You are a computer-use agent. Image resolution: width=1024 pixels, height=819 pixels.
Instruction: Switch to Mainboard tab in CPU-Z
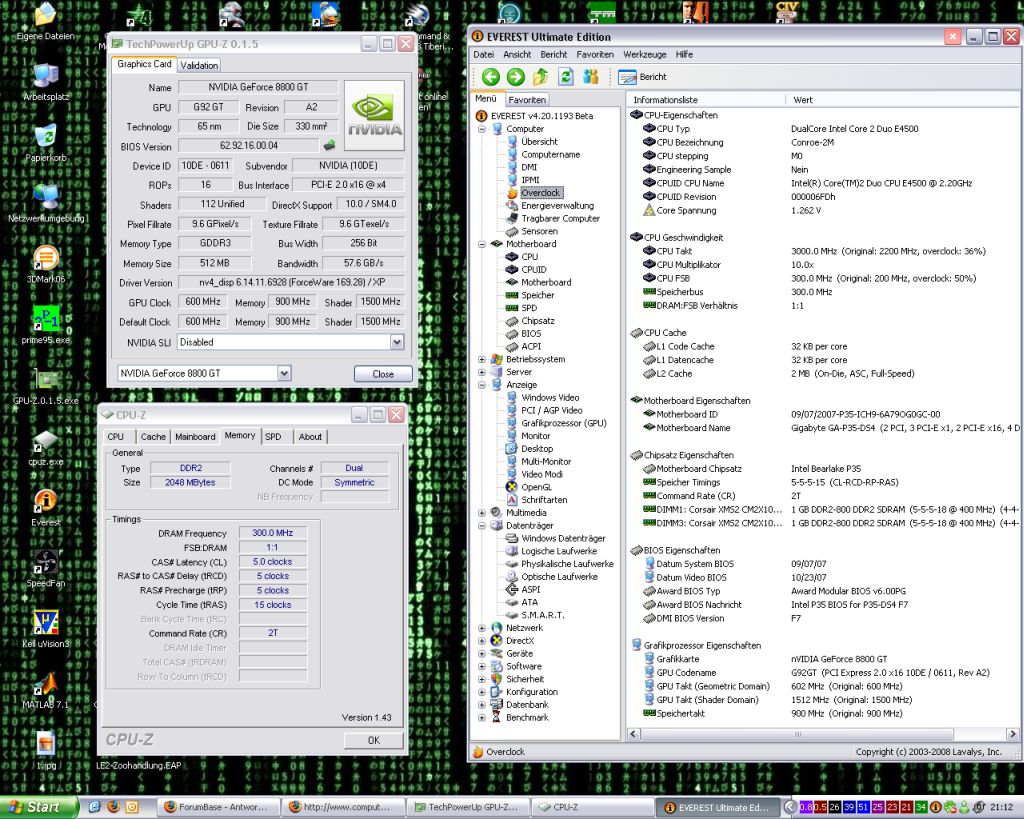195,437
